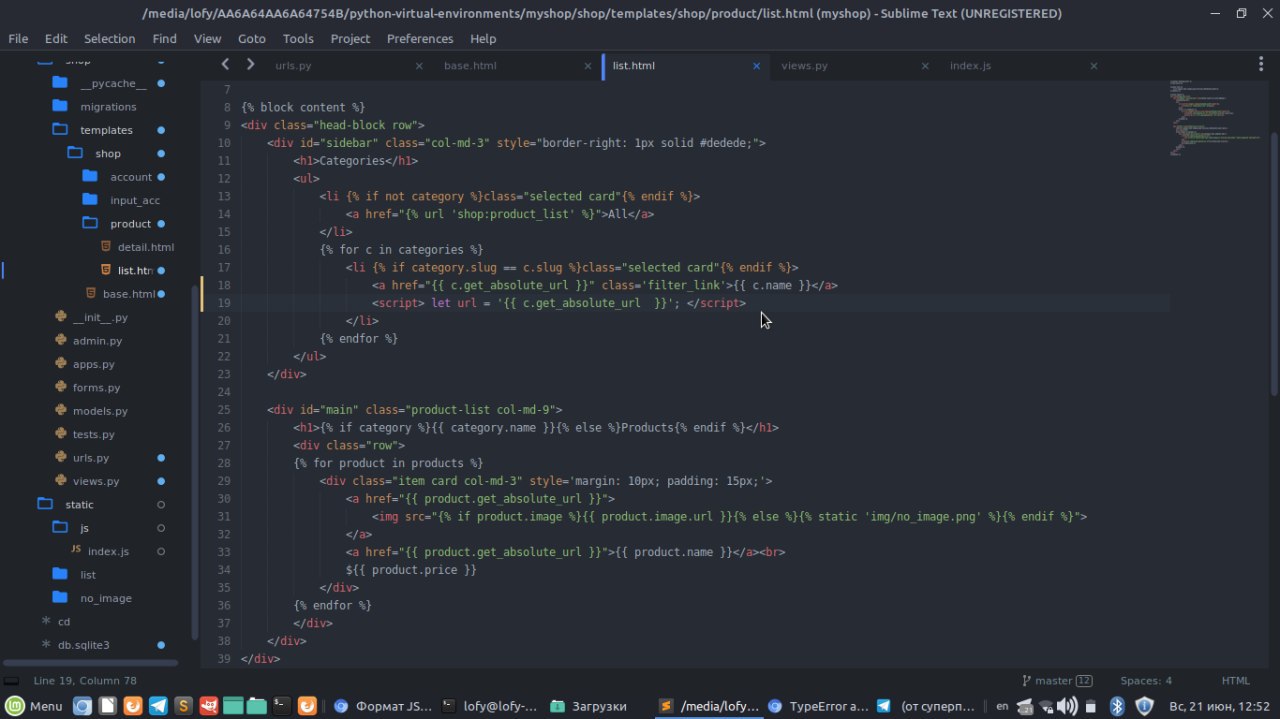
Task: Open tests.py in the sidebar
Action: point(93,434)
